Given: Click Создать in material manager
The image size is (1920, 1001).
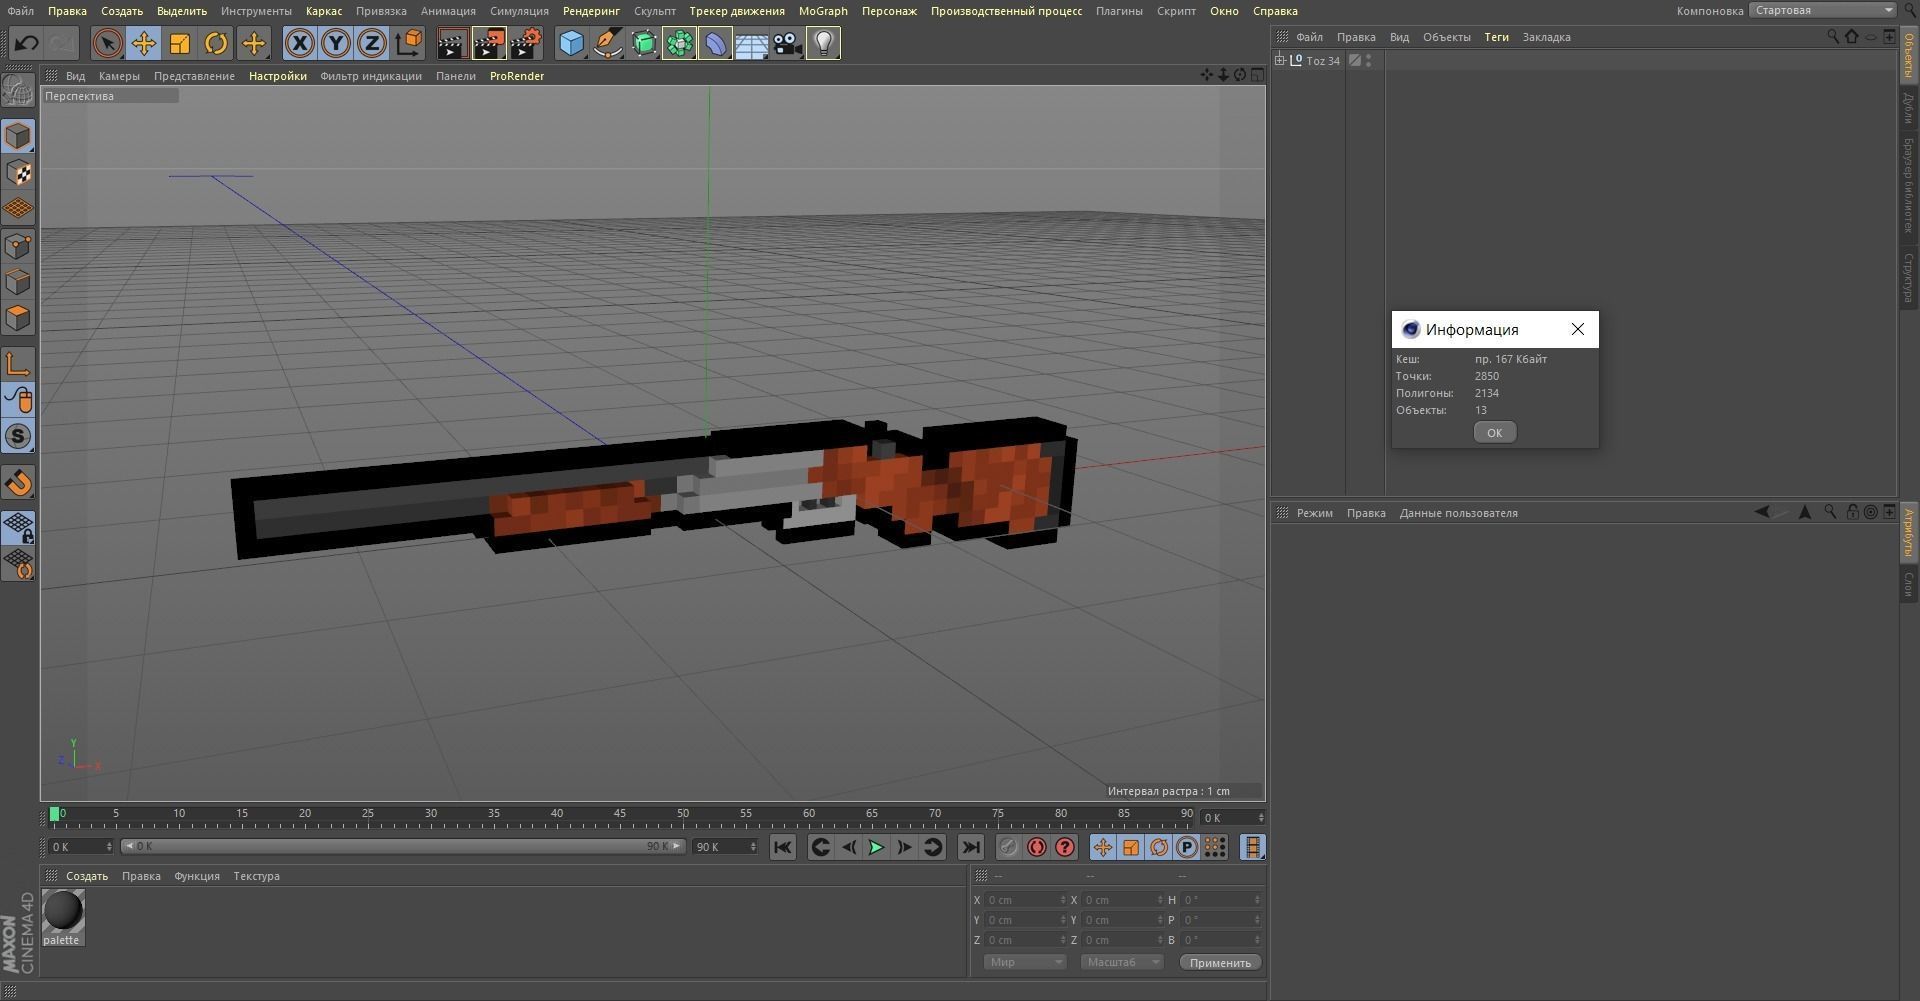Looking at the screenshot, I should pos(87,876).
